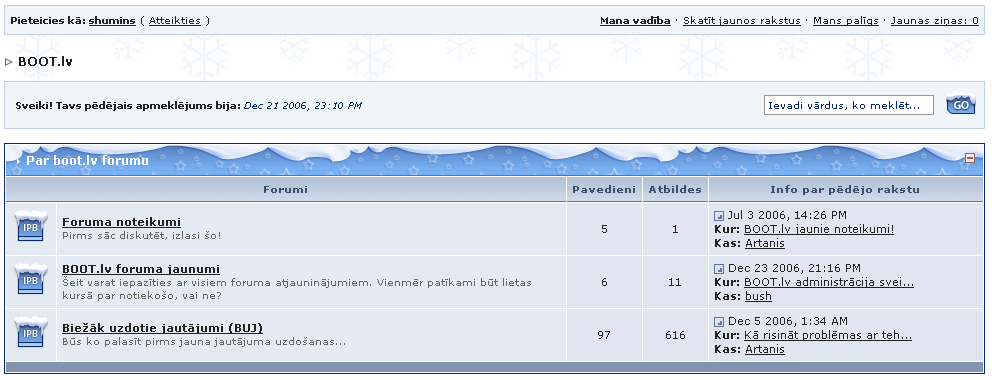This screenshot has width=992, height=380.
Task: Click the IPB icon beside BOOT.lv foruma jaunumi
Action: 31,278
